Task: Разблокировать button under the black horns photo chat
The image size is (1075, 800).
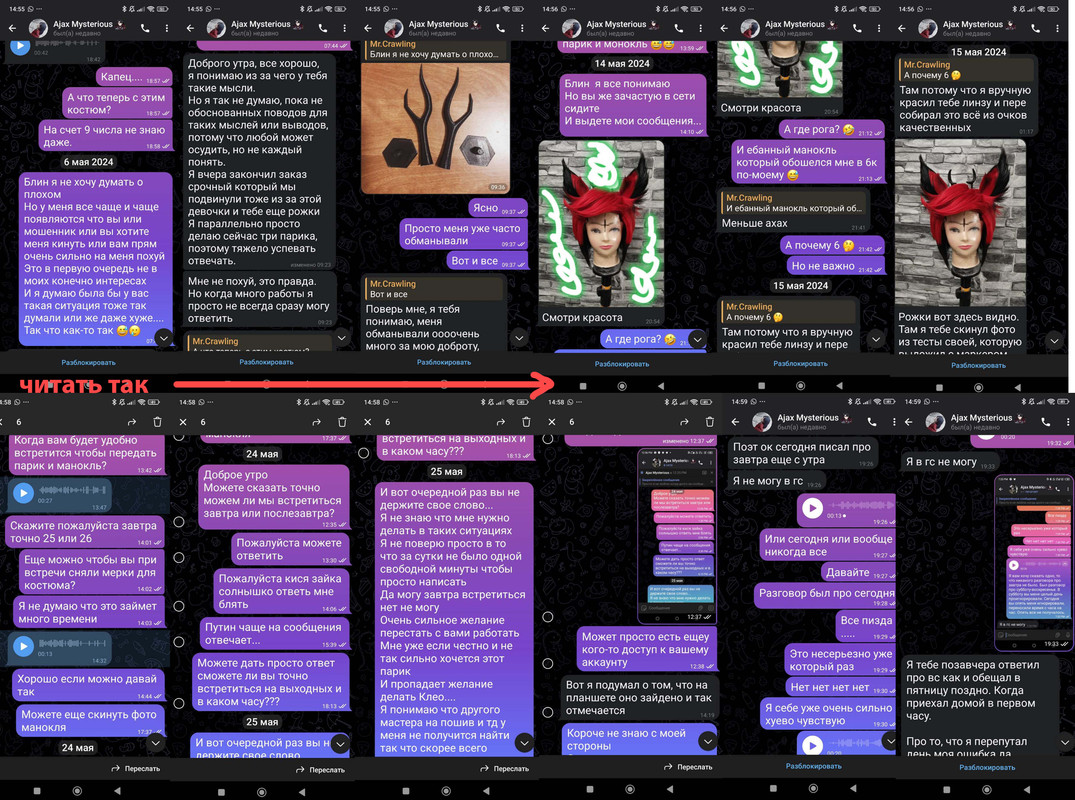Action: (444, 362)
